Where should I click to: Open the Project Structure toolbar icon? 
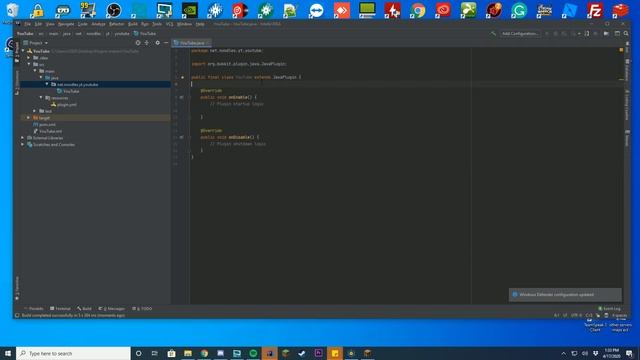tap(606, 33)
